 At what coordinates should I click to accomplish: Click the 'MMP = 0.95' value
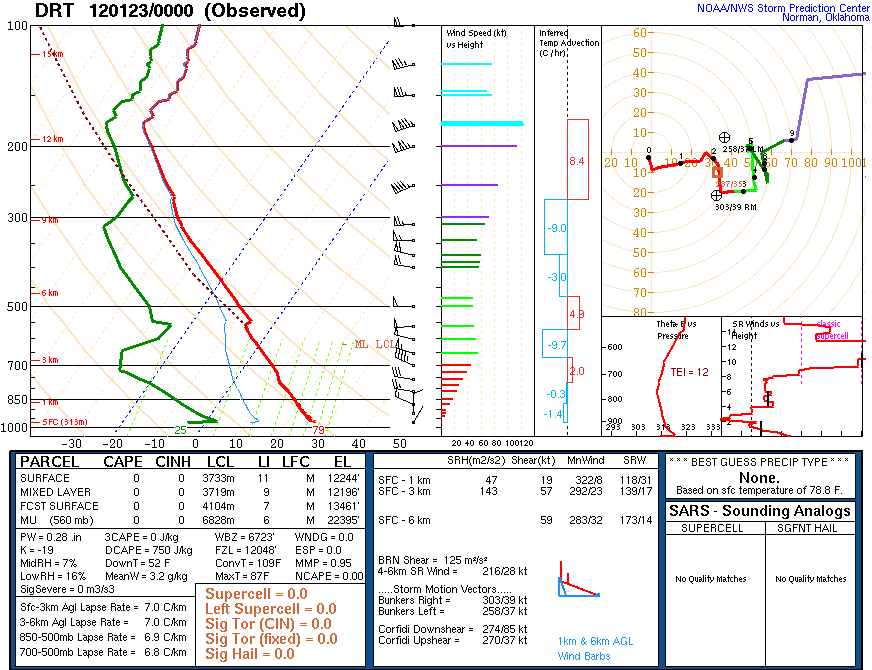[324, 563]
